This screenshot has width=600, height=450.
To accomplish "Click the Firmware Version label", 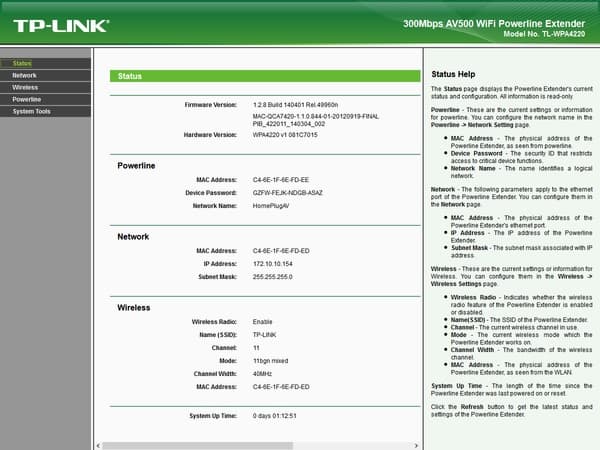I will (x=210, y=105).
